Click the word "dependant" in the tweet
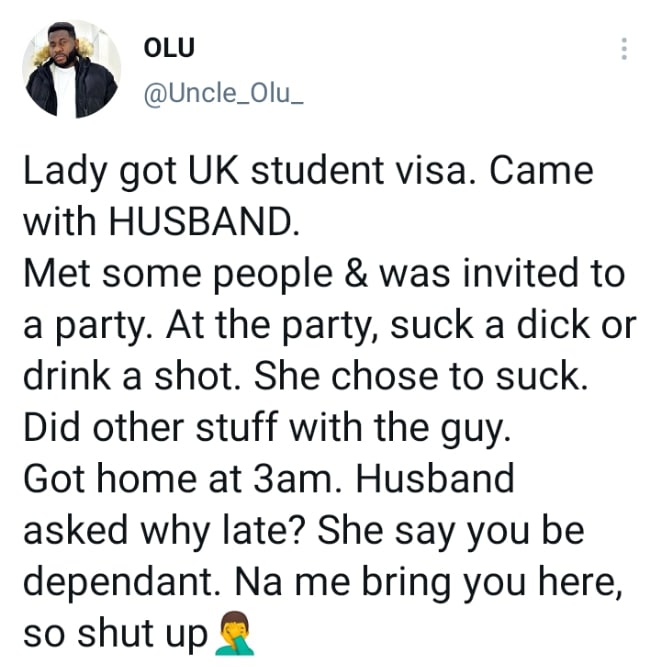The height and width of the screenshot is (667, 661). [120, 584]
